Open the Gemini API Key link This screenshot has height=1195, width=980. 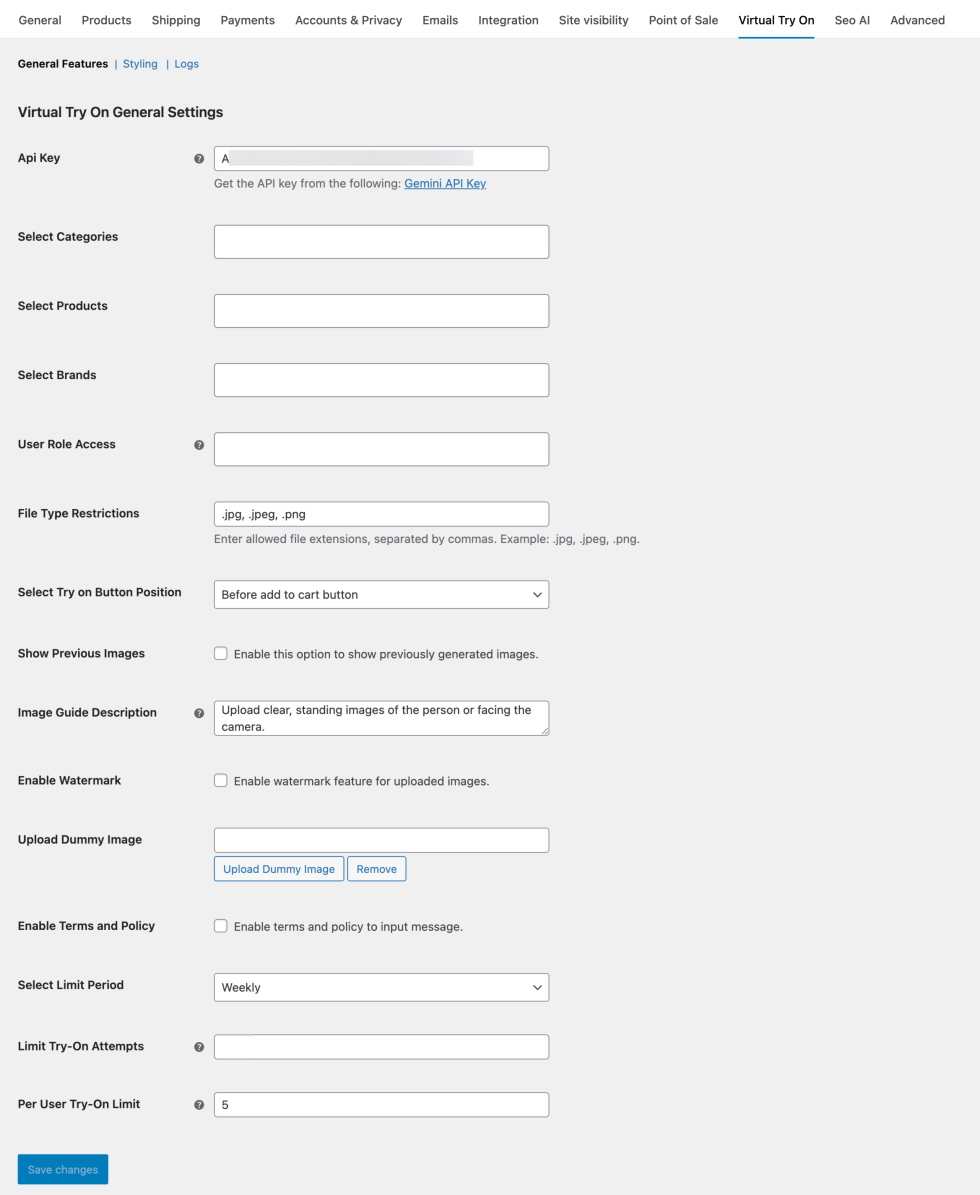click(445, 184)
